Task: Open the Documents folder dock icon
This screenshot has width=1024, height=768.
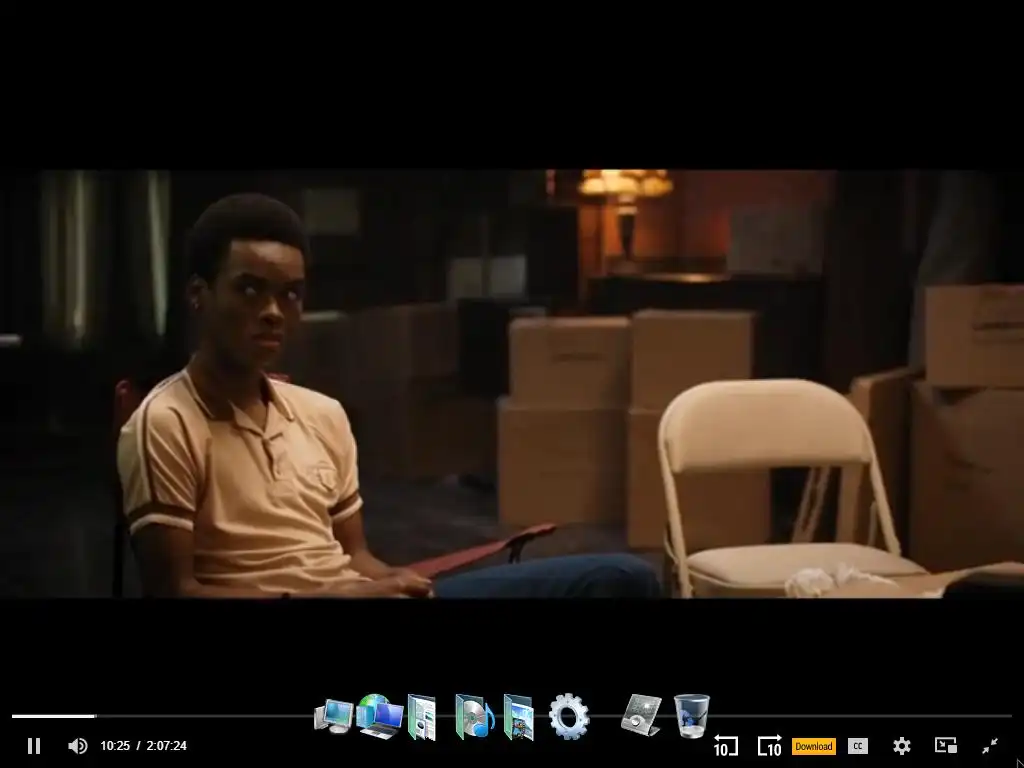Action: coord(422,718)
